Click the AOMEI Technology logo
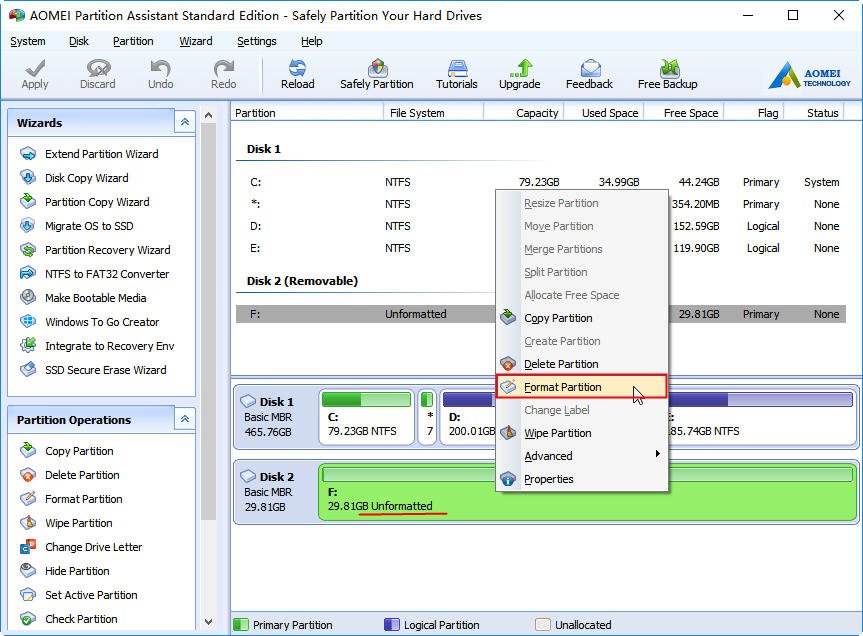Viewport: 863px width, 636px height. coord(810,75)
